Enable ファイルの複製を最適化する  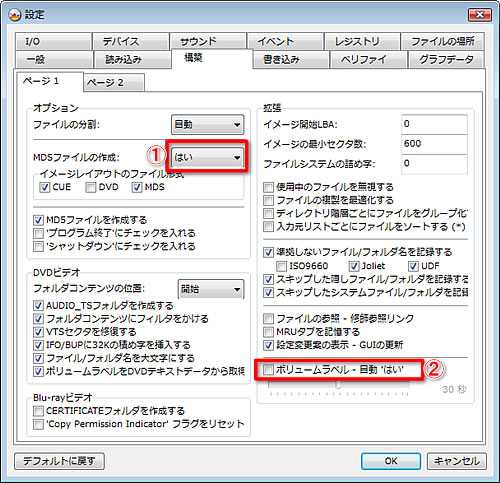click(x=268, y=200)
